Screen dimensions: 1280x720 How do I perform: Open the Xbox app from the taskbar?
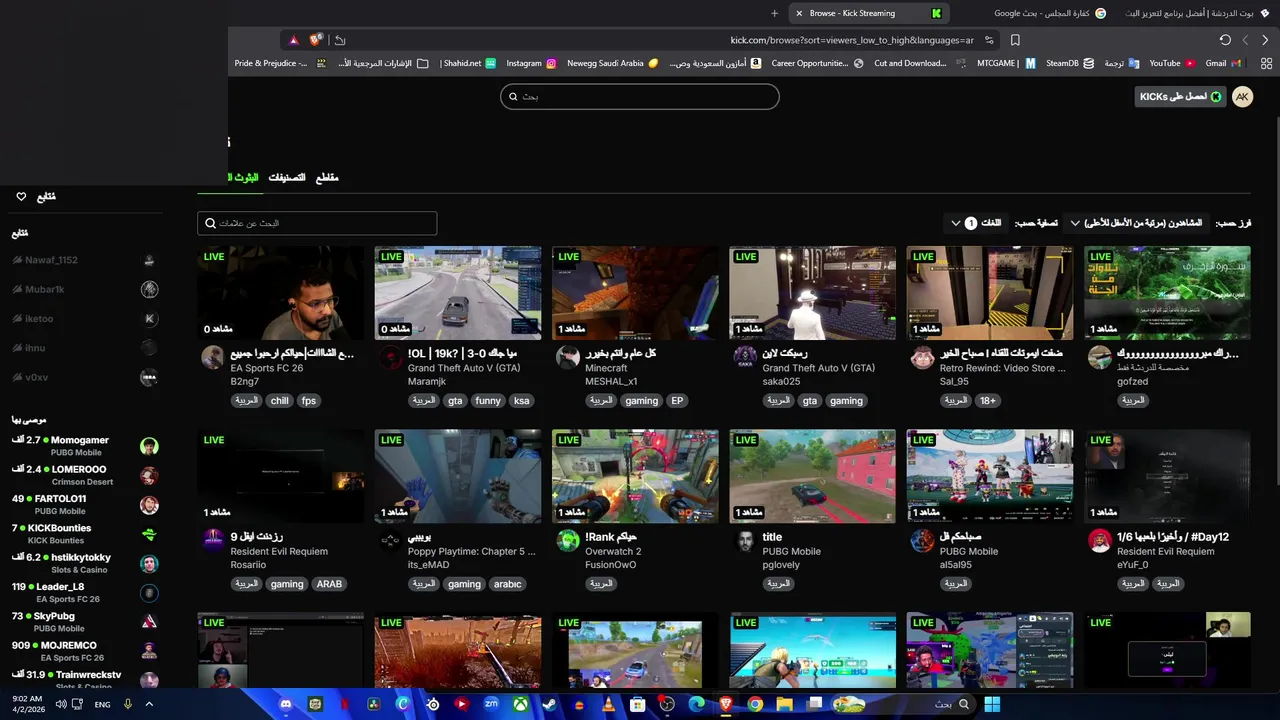pos(521,704)
